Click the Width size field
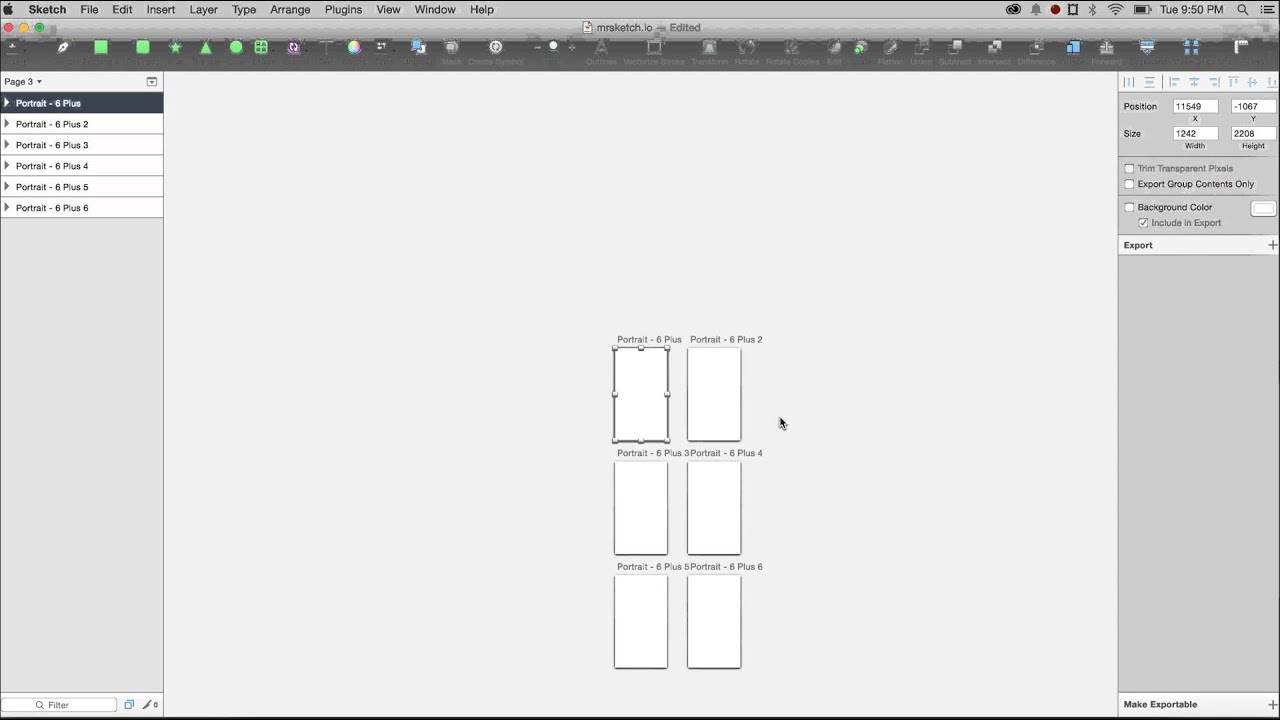Image resolution: width=1280 pixels, height=720 pixels. tap(1195, 133)
